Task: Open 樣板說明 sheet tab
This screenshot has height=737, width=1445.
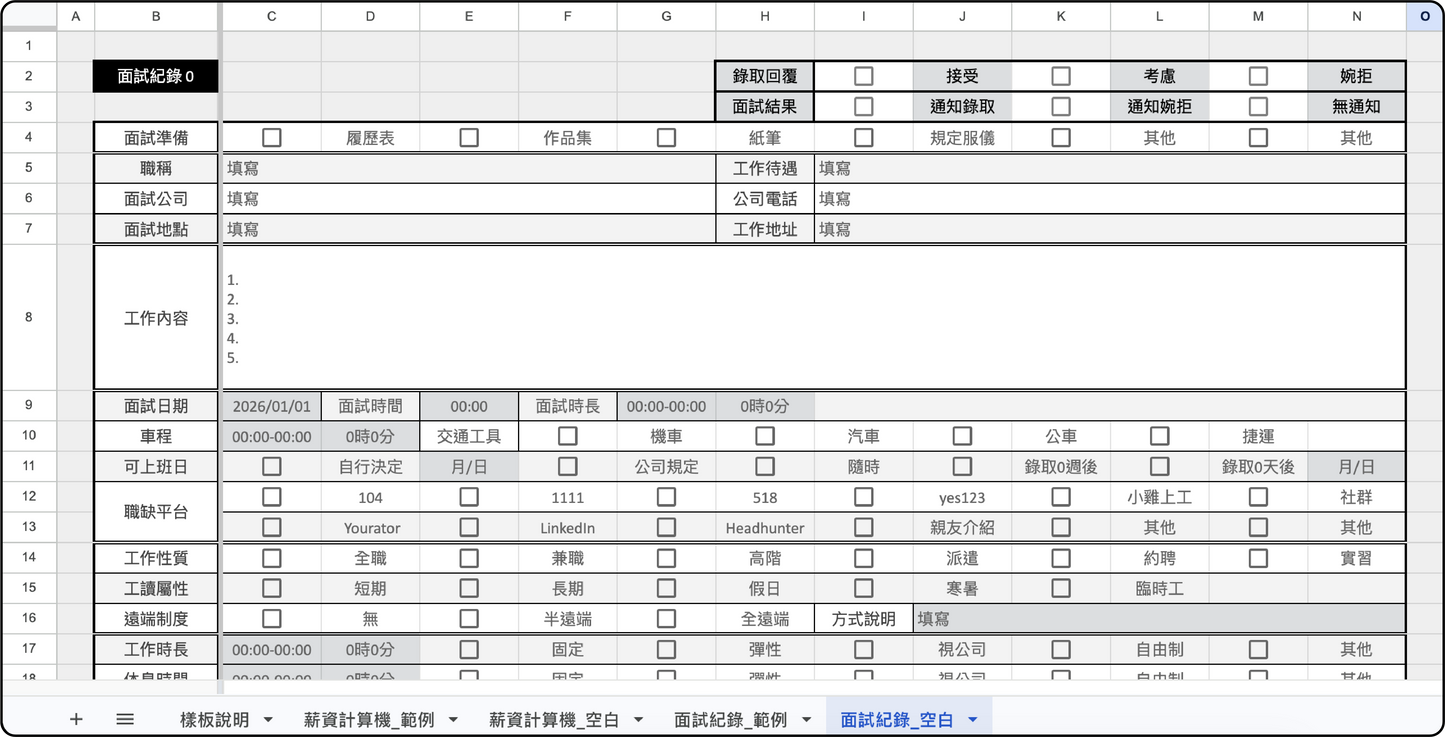Action: tap(215, 720)
